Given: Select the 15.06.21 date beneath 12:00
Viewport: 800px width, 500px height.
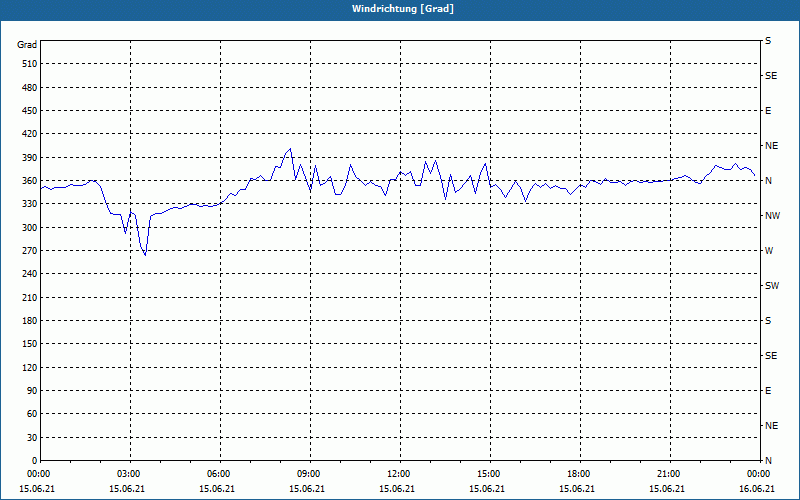Looking at the screenshot, I should point(396,489).
